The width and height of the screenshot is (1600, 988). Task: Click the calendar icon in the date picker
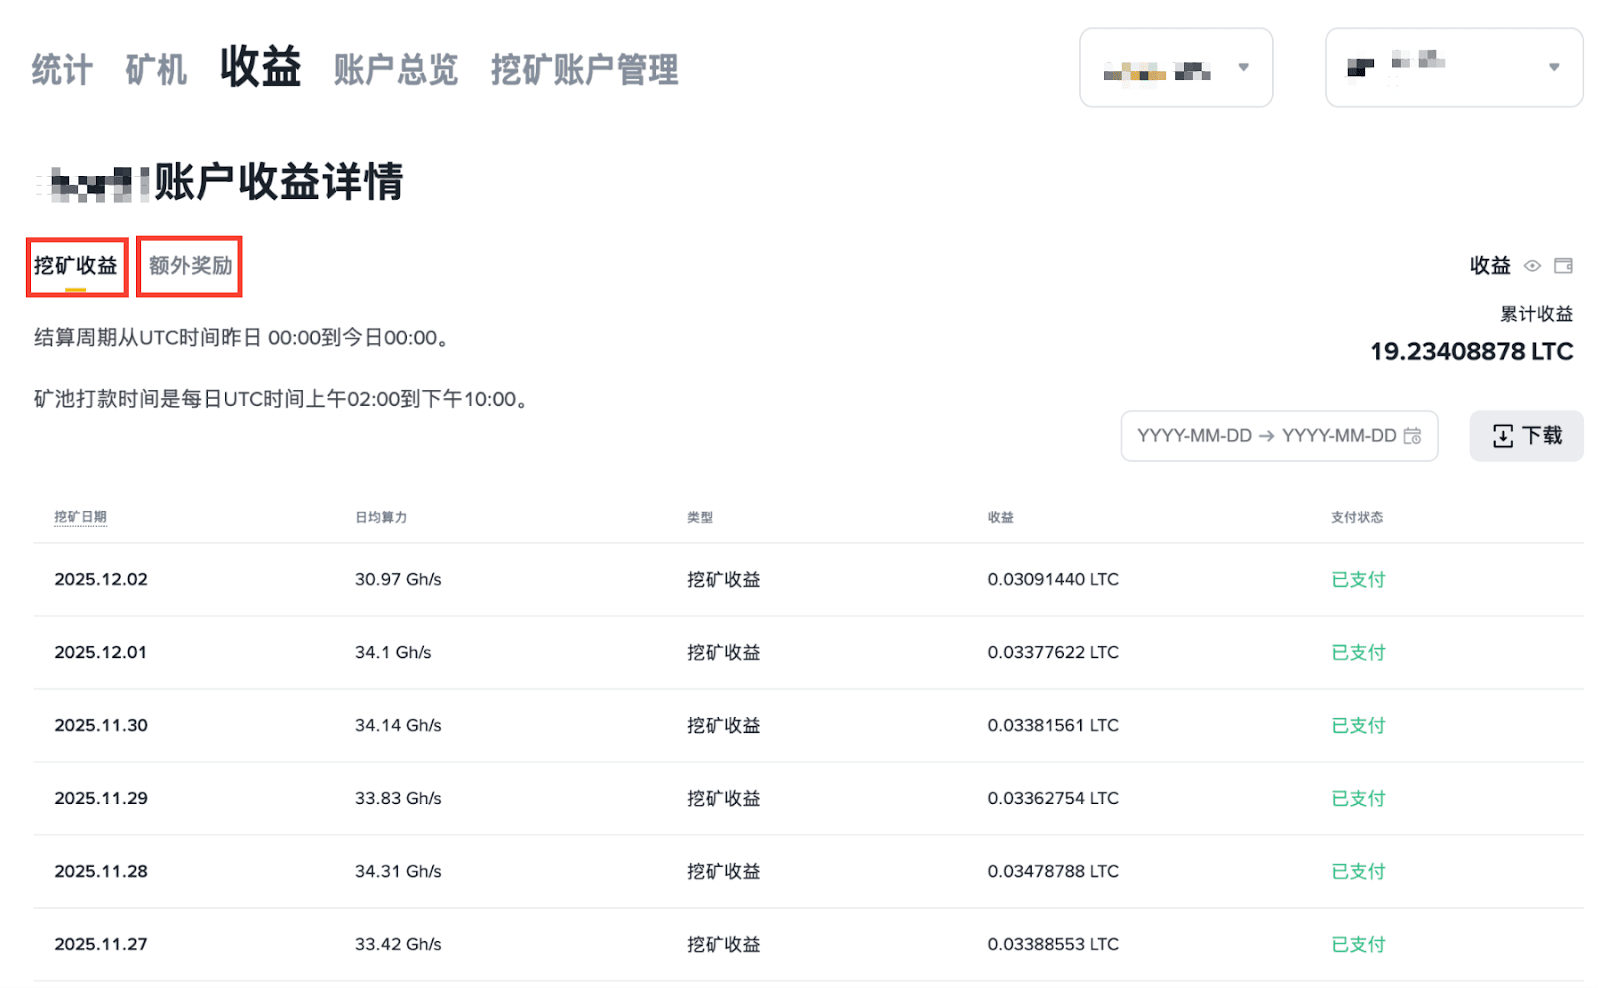coord(1414,436)
